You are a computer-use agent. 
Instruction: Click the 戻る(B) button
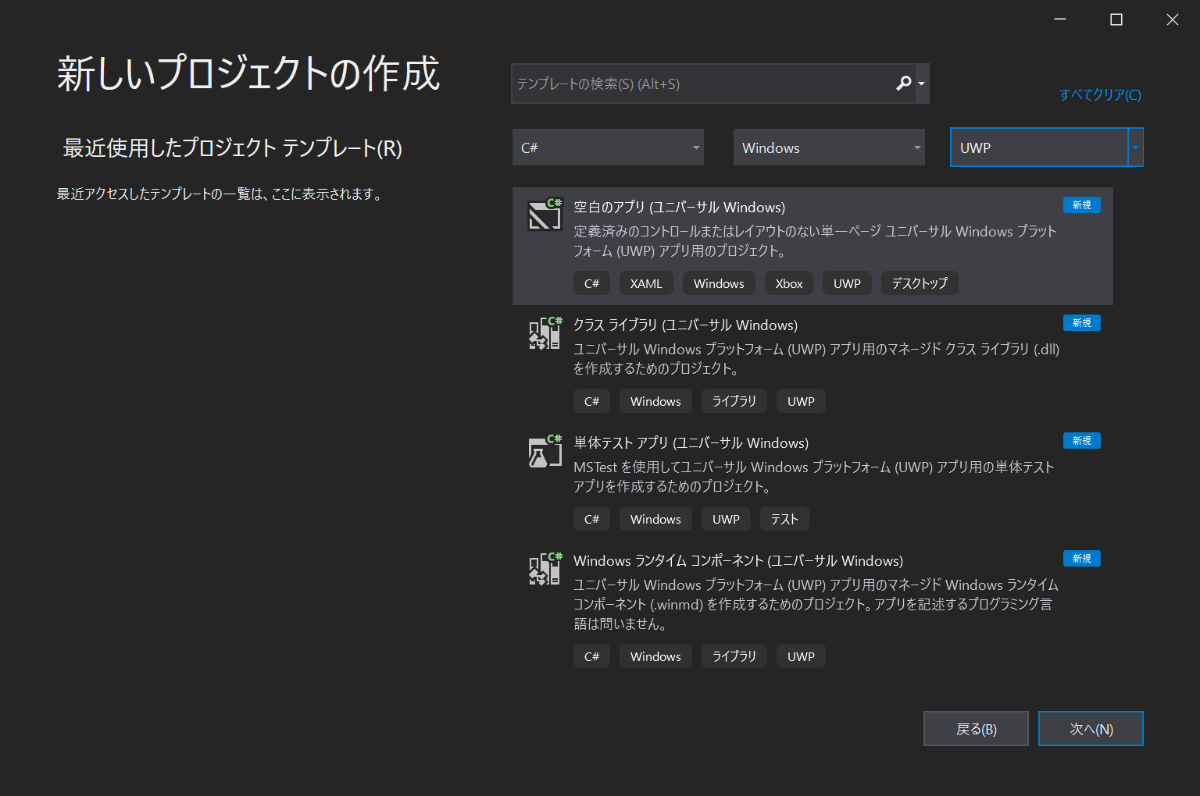click(x=976, y=729)
